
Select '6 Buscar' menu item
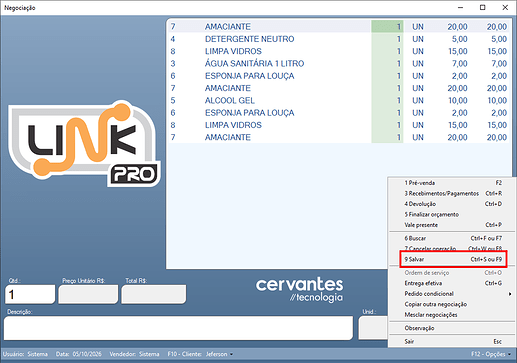(x=453, y=238)
